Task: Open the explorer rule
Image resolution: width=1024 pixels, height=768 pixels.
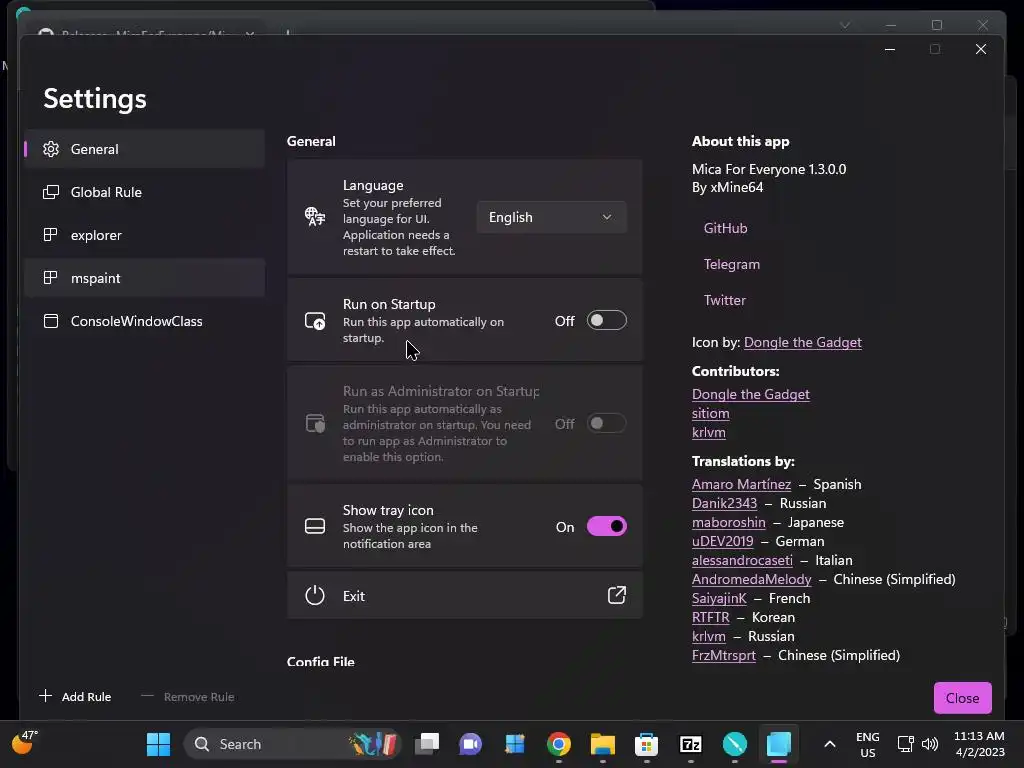Action: click(x=144, y=235)
